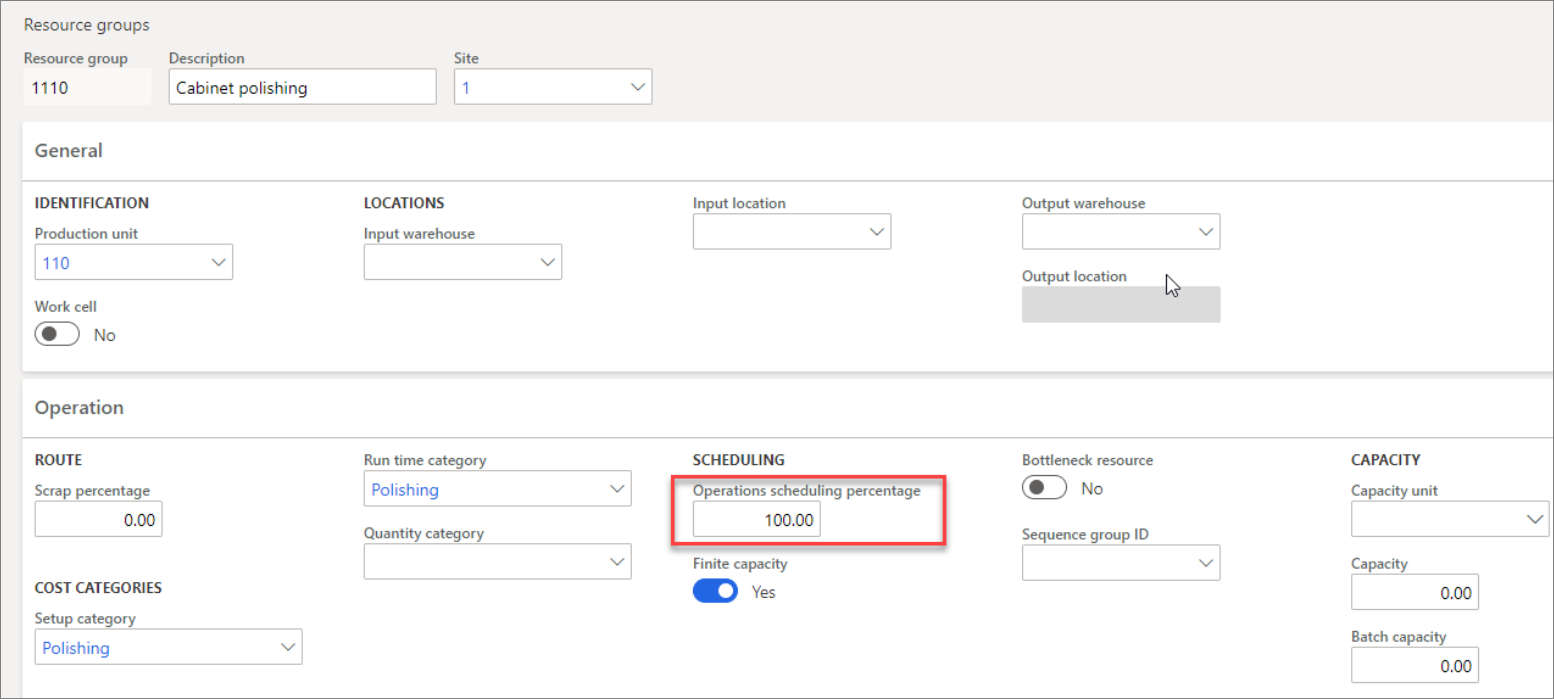Click the Scrap percentage field
The height and width of the screenshot is (699, 1554).
pyautogui.click(x=98, y=519)
